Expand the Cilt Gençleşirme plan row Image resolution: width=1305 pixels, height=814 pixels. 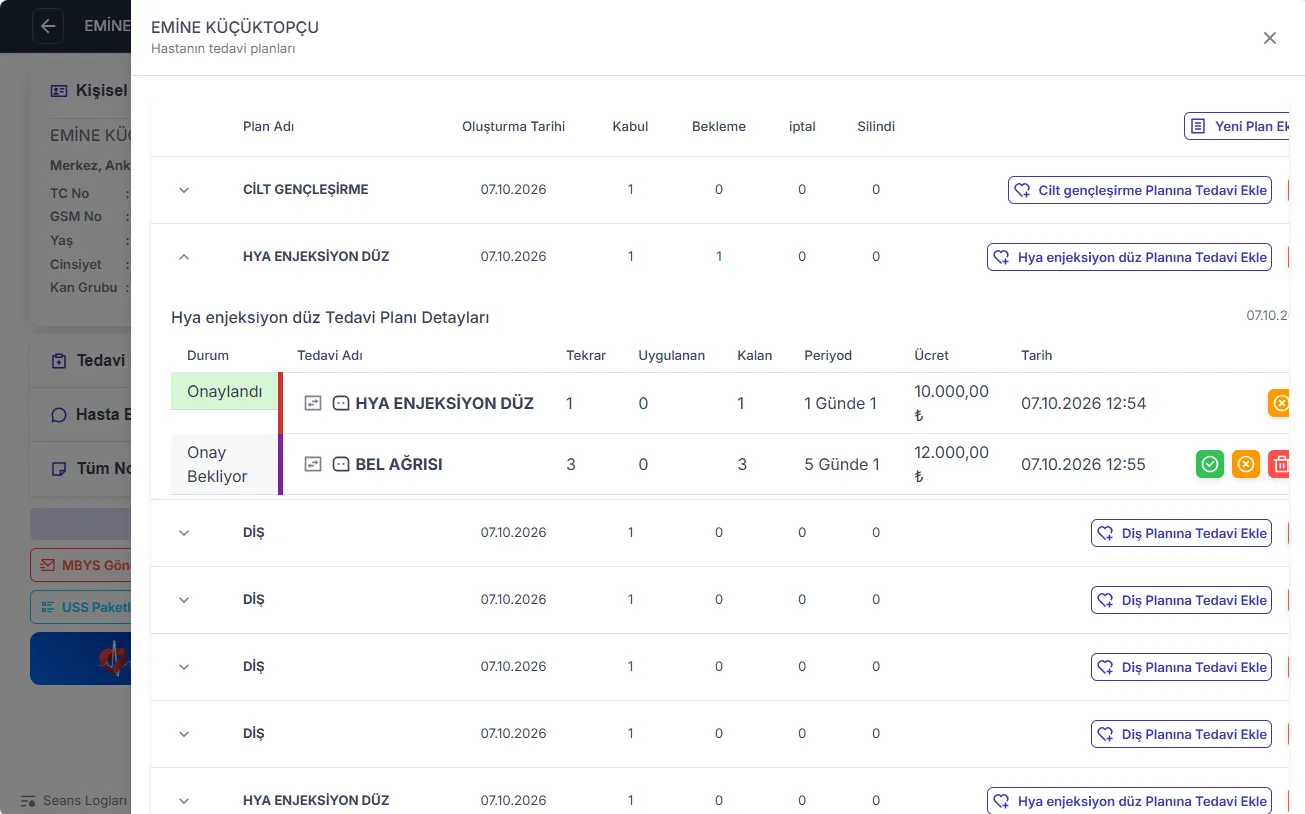coord(184,190)
